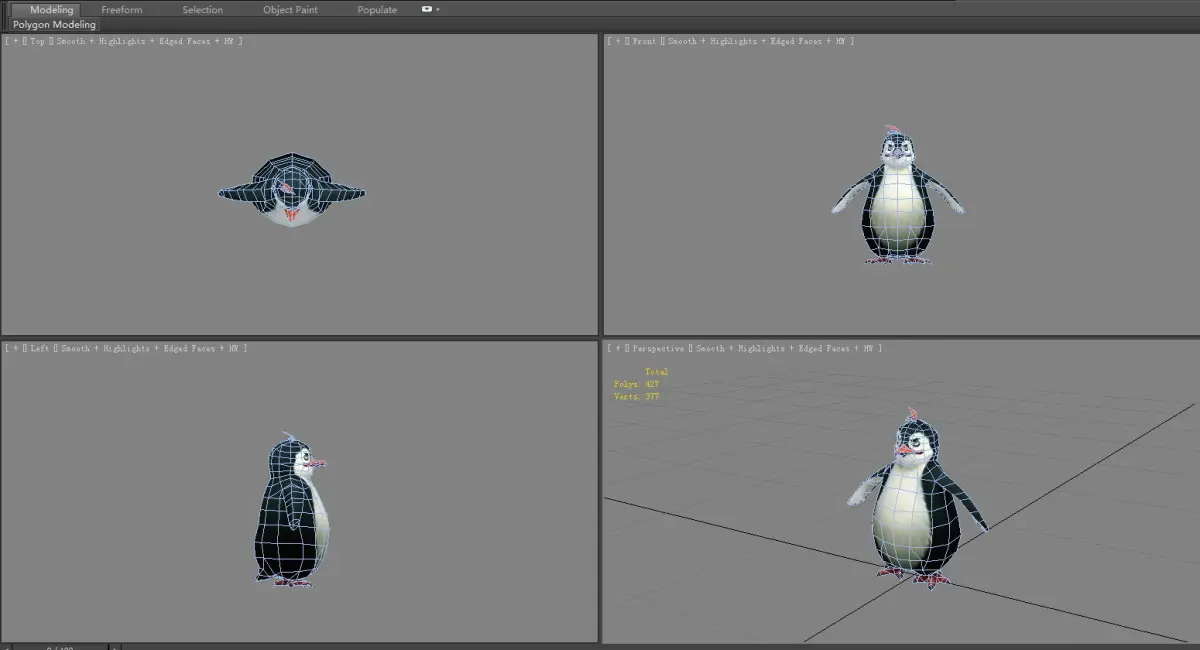Viewport: 1200px width, 650px height.
Task: Switch to the Freeform ribbon tab
Action: 122,10
